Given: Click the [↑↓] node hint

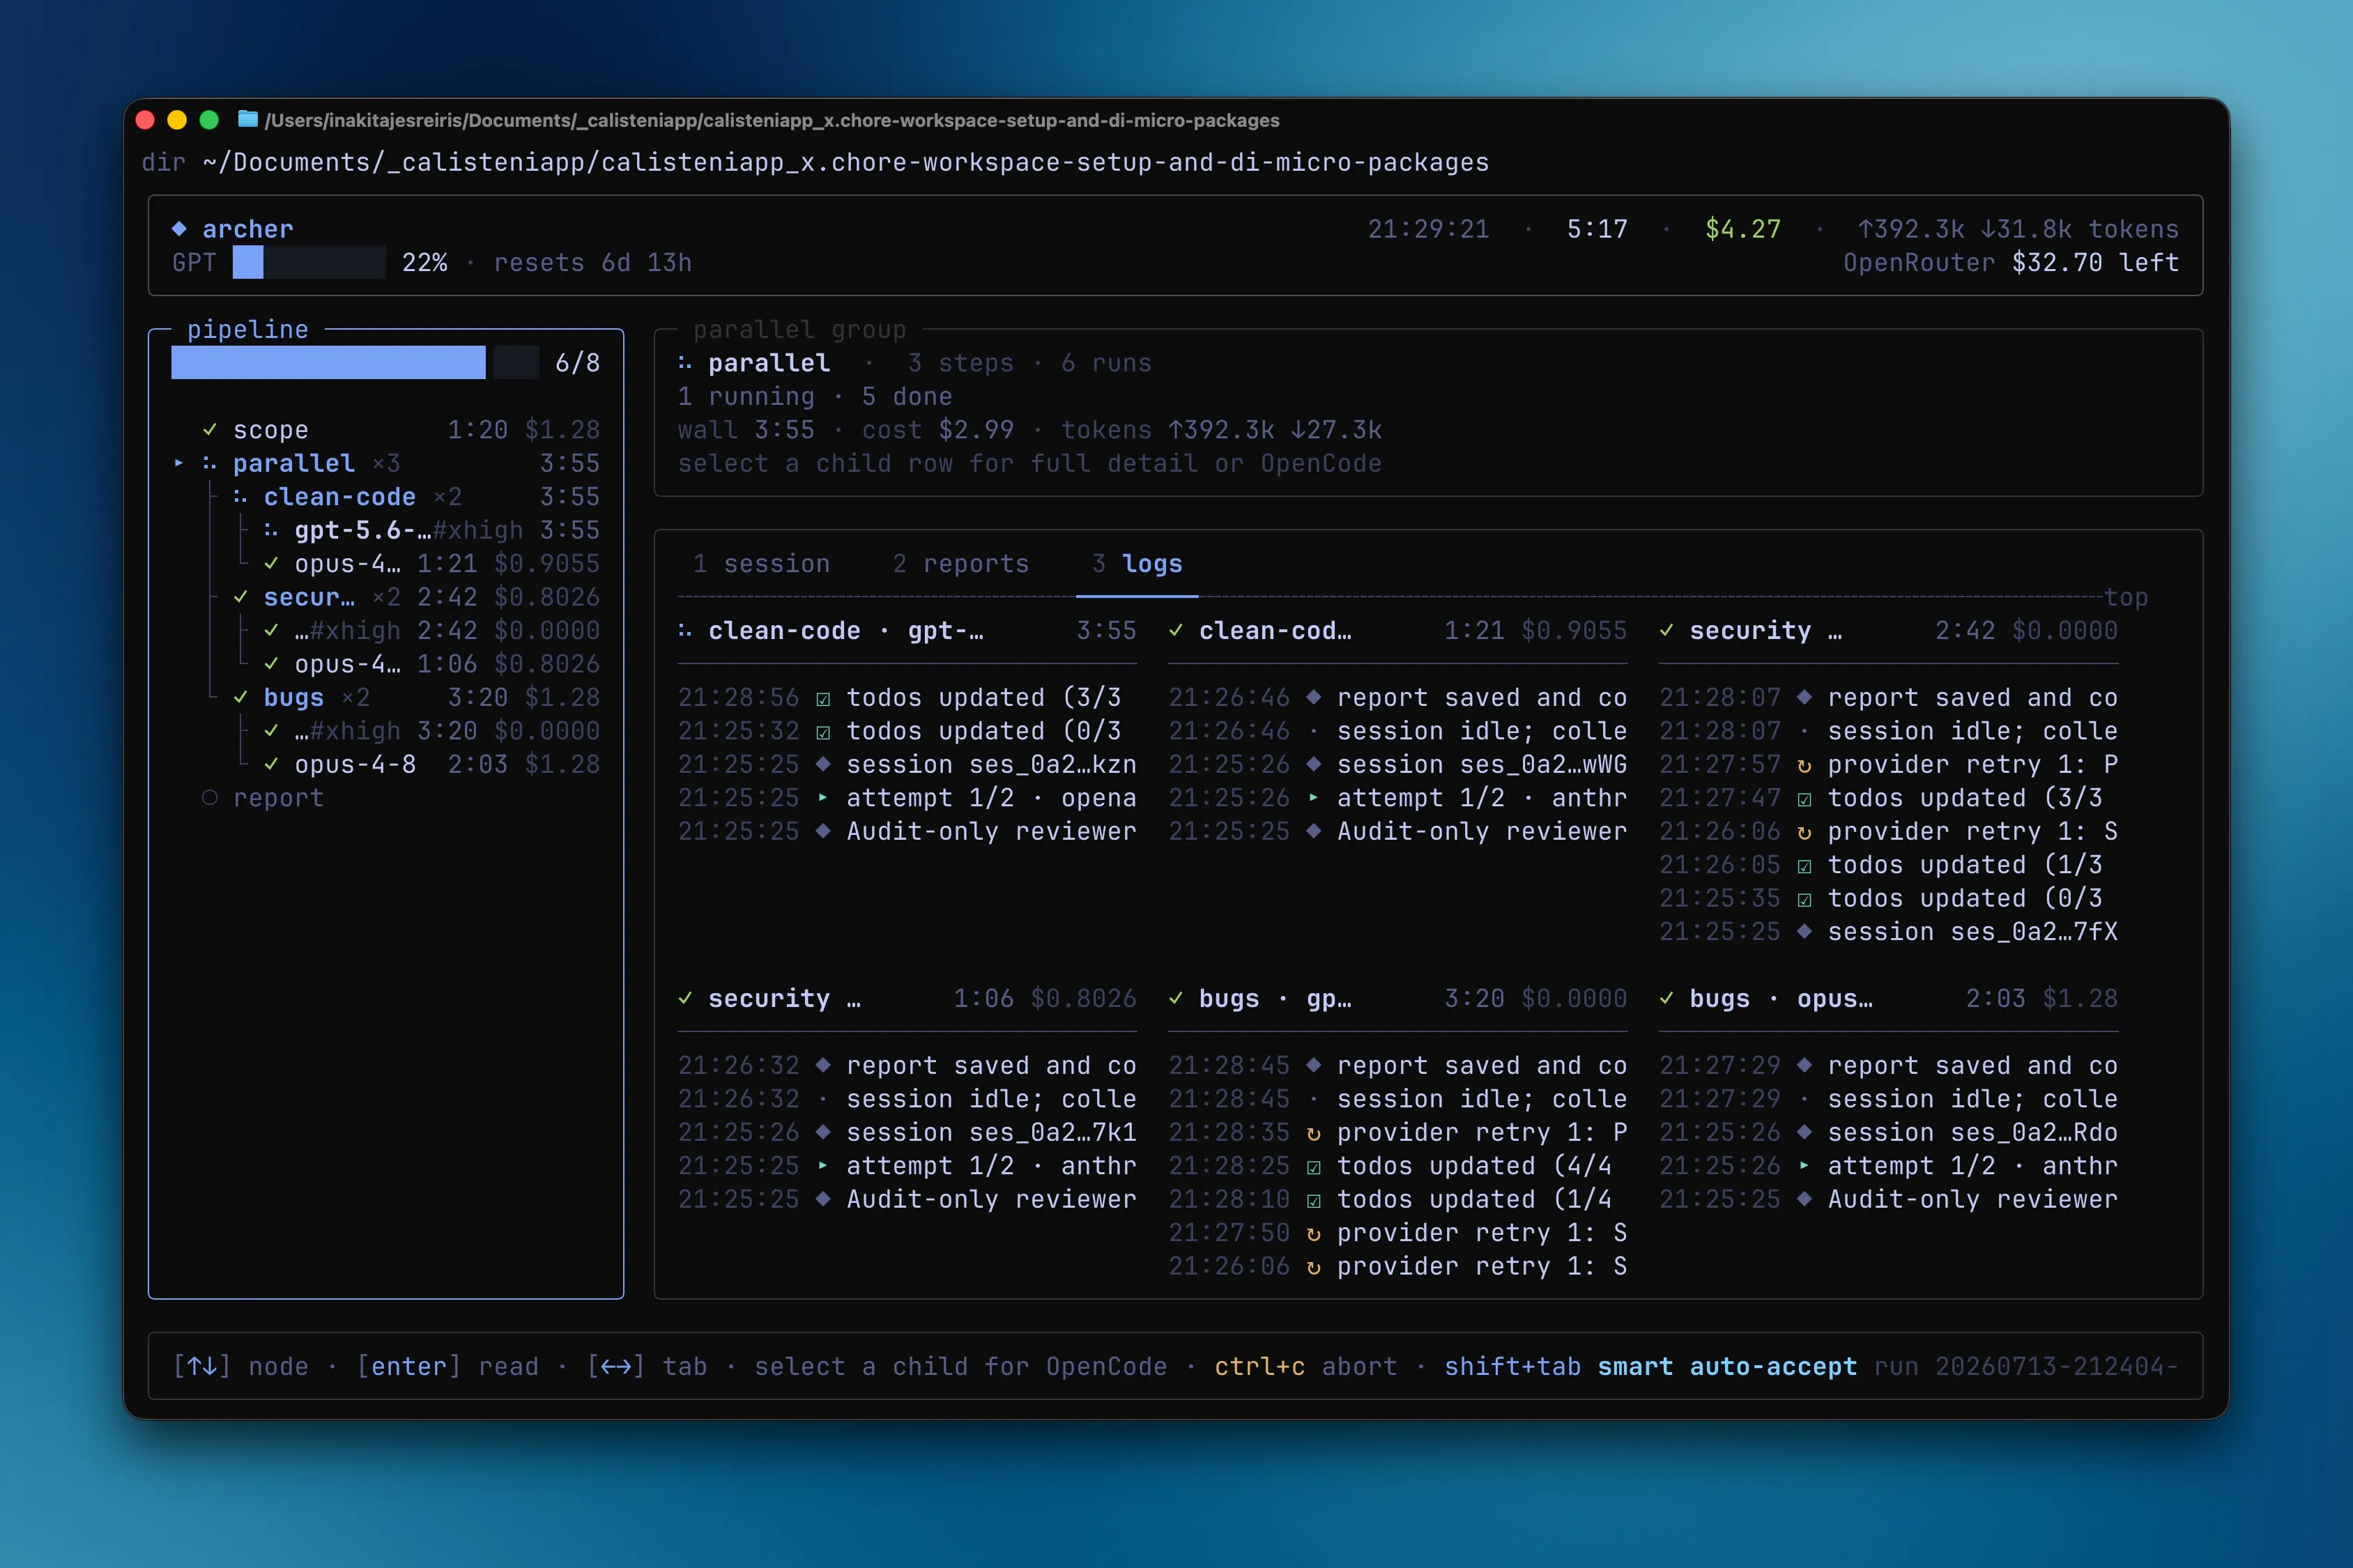Looking at the screenshot, I should (x=241, y=1366).
